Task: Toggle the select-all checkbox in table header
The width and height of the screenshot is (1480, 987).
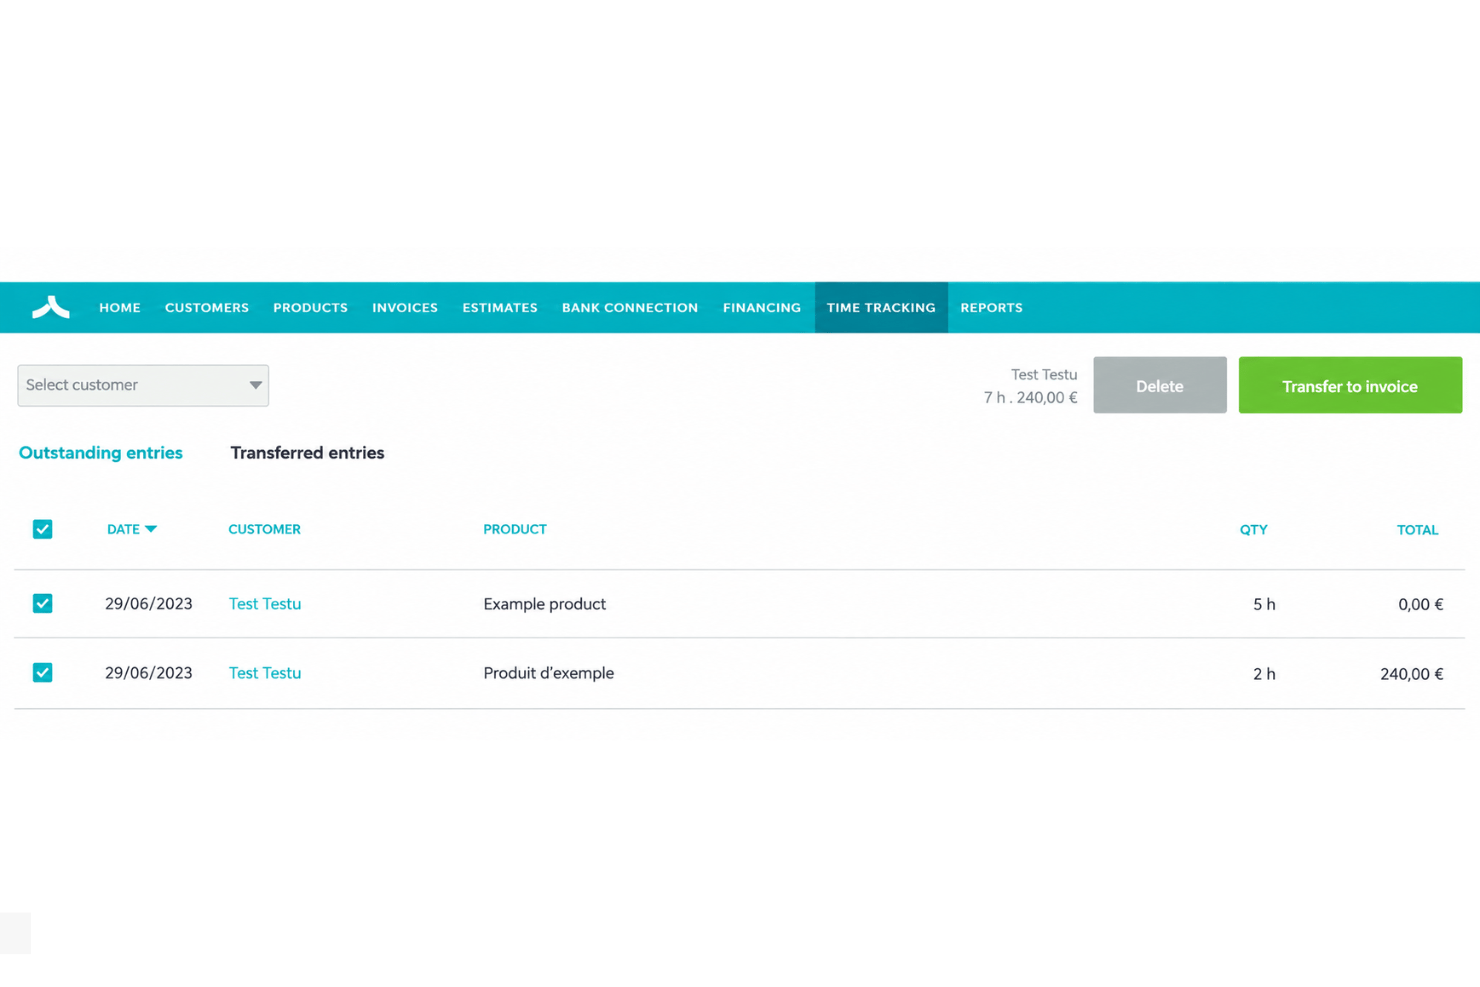Action: (x=42, y=529)
